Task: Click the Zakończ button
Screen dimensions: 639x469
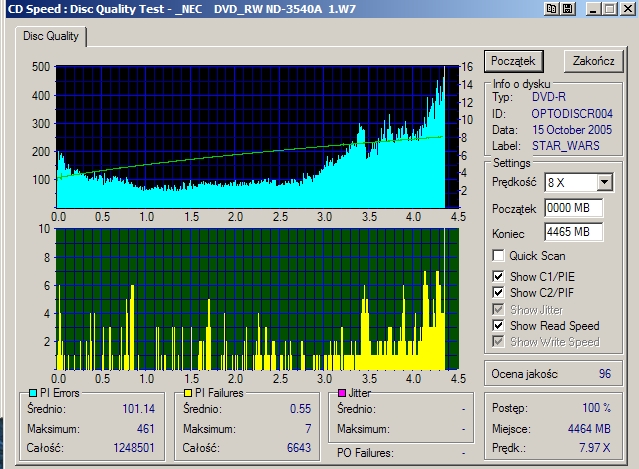Action: click(593, 61)
